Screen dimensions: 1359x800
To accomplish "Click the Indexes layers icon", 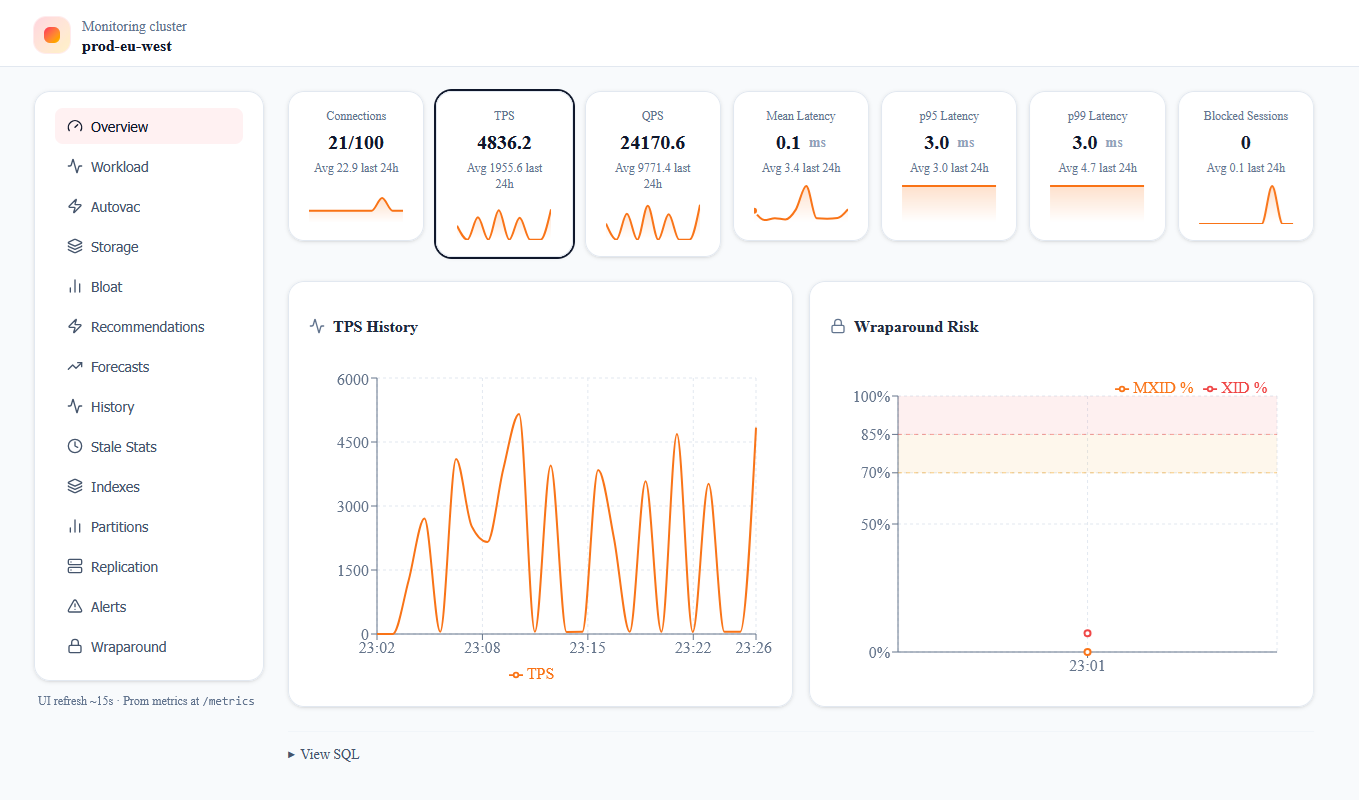I will pyautogui.click(x=75, y=486).
